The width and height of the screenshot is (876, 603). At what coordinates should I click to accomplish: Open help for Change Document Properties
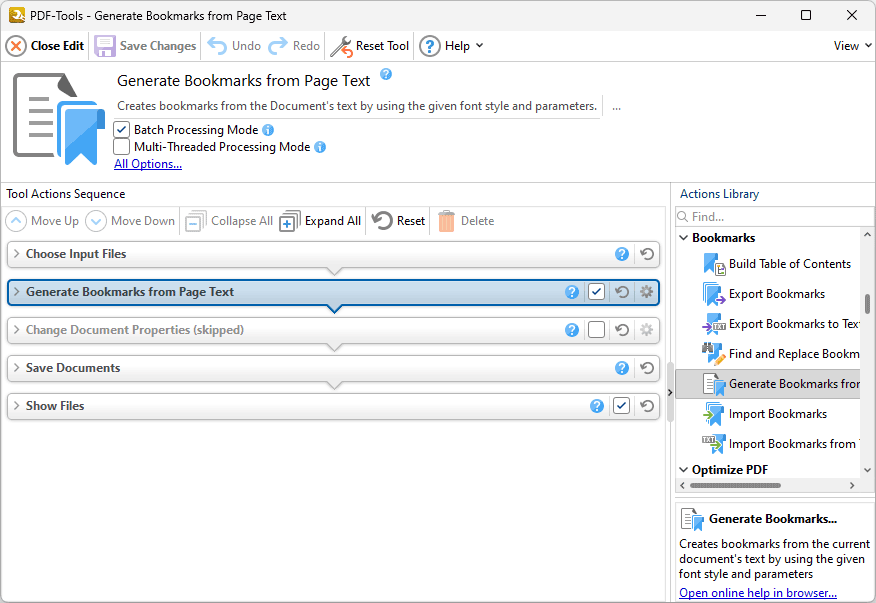(572, 330)
